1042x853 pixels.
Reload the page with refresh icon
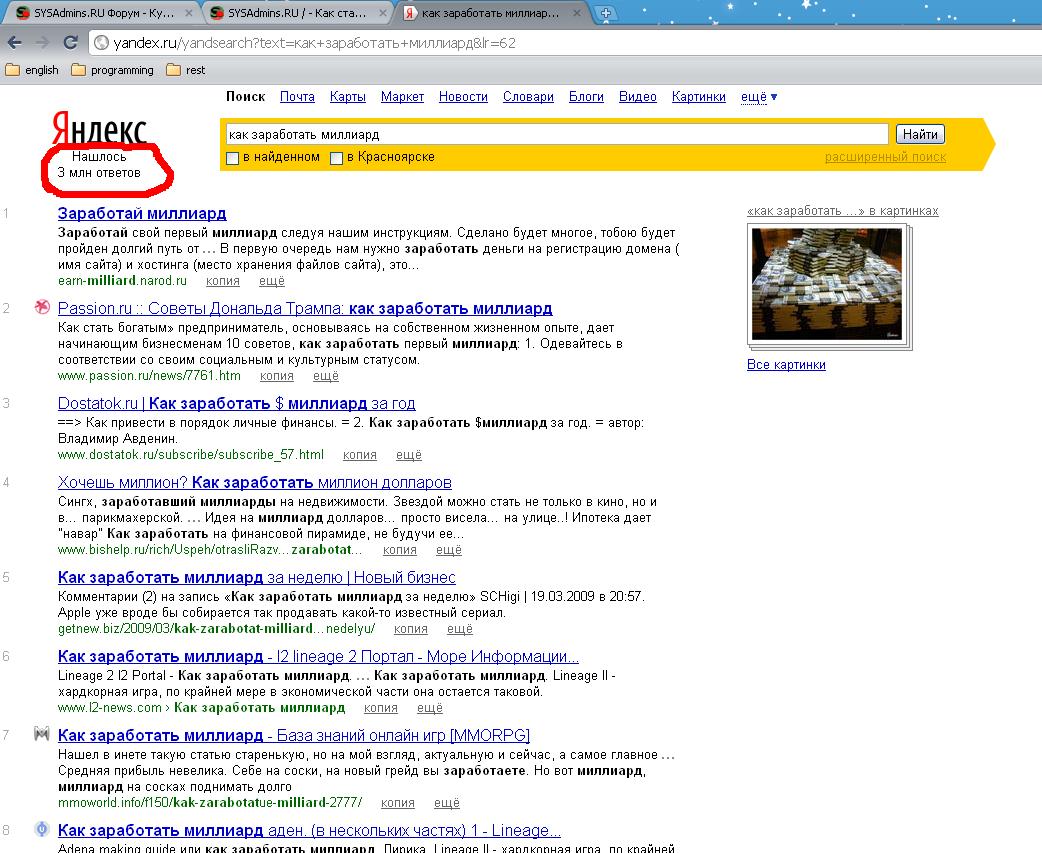[70, 43]
